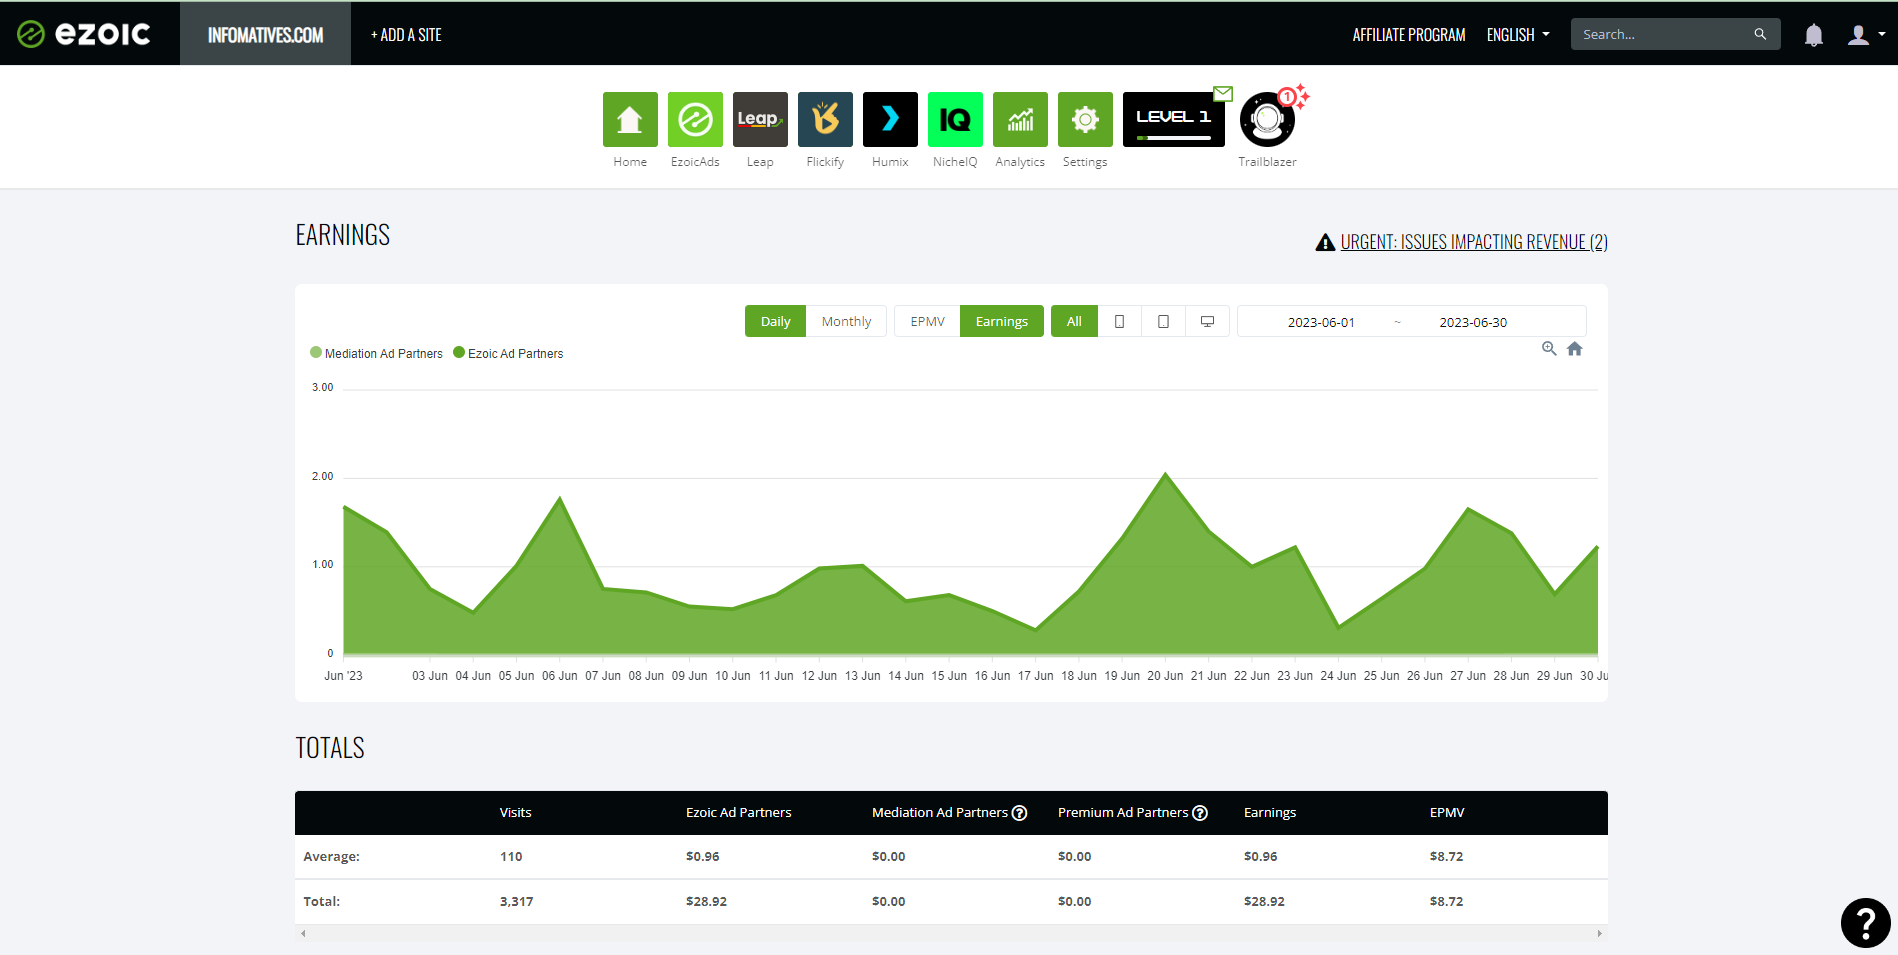Filter chart by desktop monitor icon
The height and width of the screenshot is (955, 1898).
(x=1207, y=321)
